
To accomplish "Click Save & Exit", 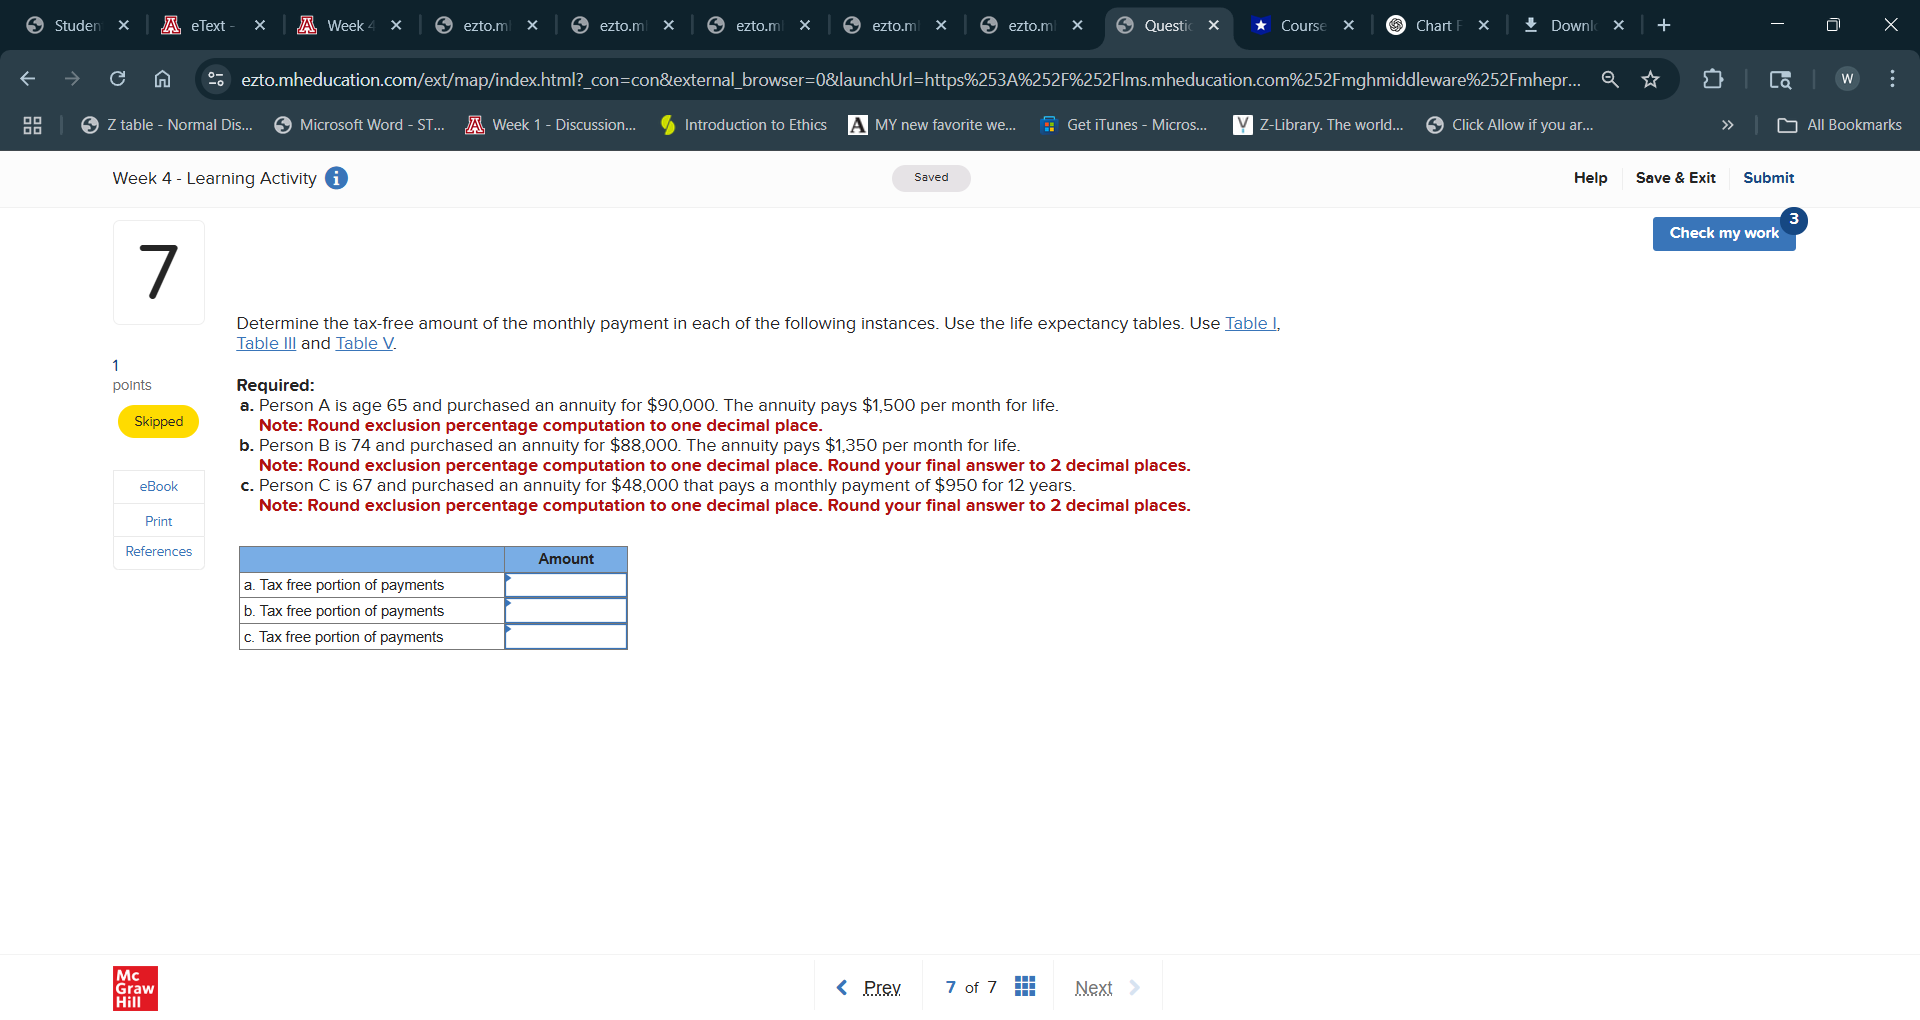I will click(1675, 178).
